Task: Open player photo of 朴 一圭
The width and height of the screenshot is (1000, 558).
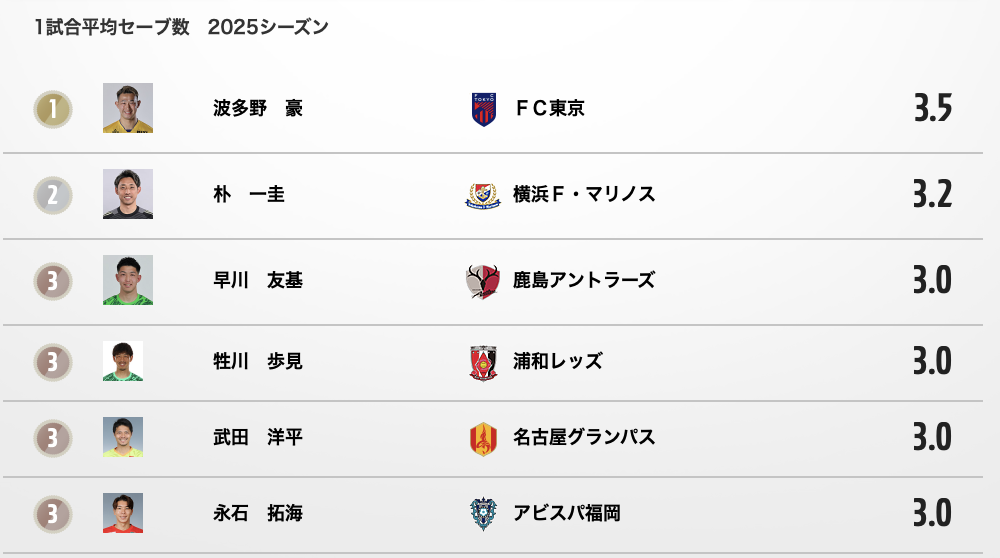Action: click(x=128, y=194)
